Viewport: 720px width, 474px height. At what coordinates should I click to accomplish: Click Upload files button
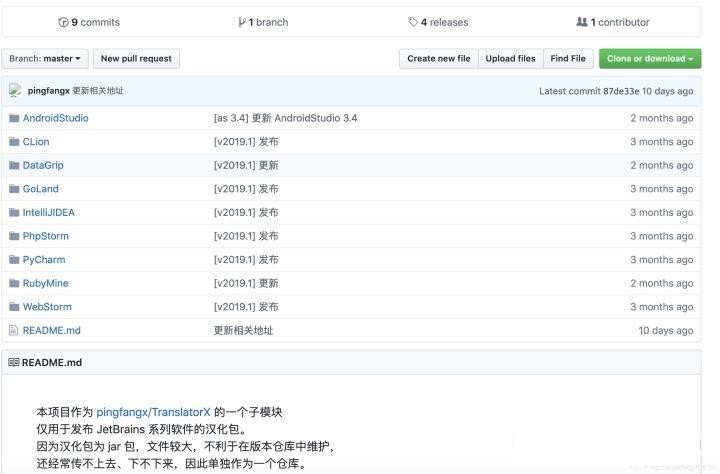pyautogui.click(x=510, y=59)
